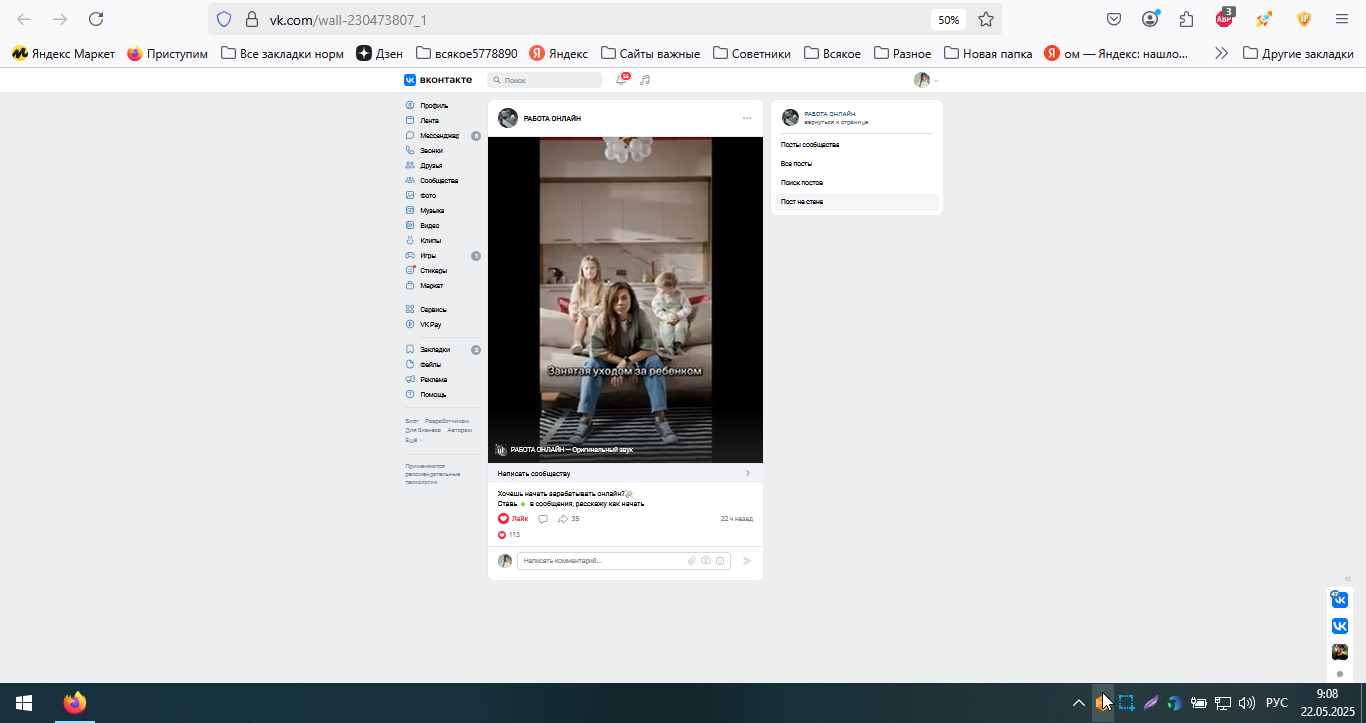Bookmark this page with the star icon

click(x=986, y=19)
